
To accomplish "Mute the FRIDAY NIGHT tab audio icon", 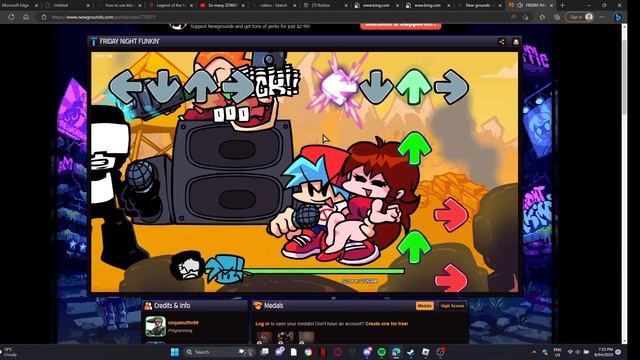I will [520, 5].
